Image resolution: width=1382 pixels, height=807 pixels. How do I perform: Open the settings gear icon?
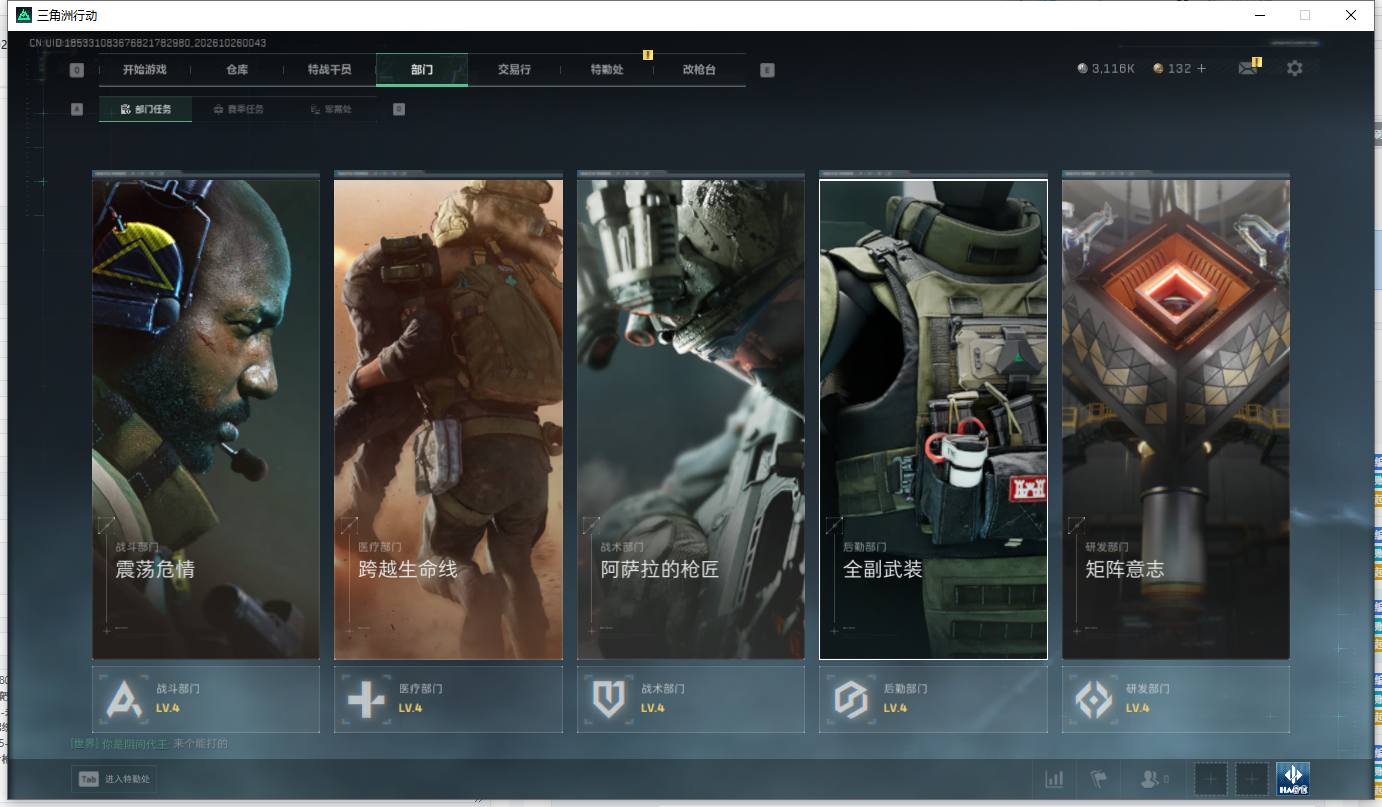1295,68
